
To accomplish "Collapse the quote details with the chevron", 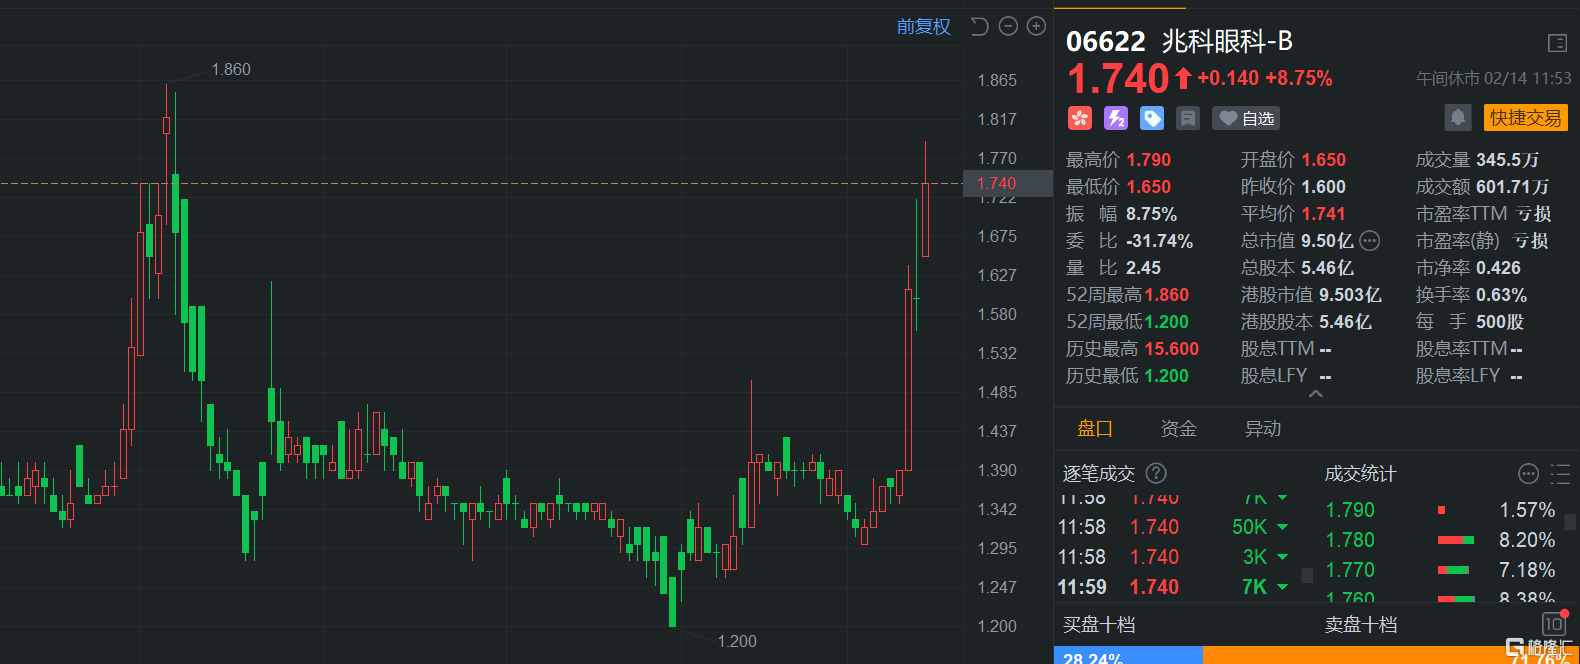I will (1316, 394).
